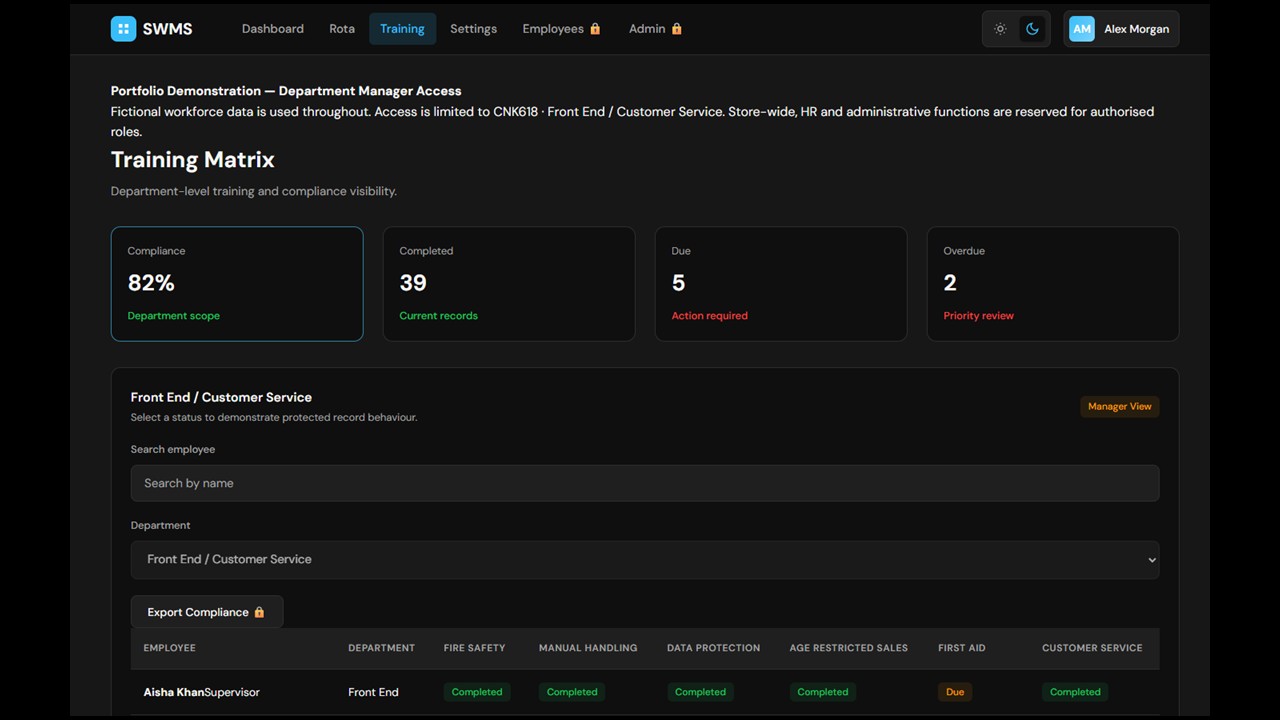Open the Rota section
Viewport: 1280px width, 720px height.
(342, 29)
